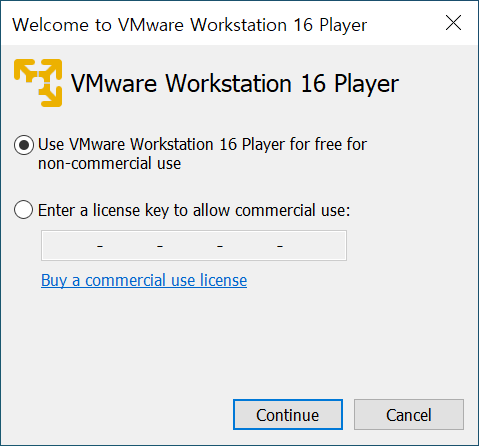Viewport: 479px width, 446px height.
Task: Click the VMware Workstation 16 Player heading
Action: tap(235, 84)
